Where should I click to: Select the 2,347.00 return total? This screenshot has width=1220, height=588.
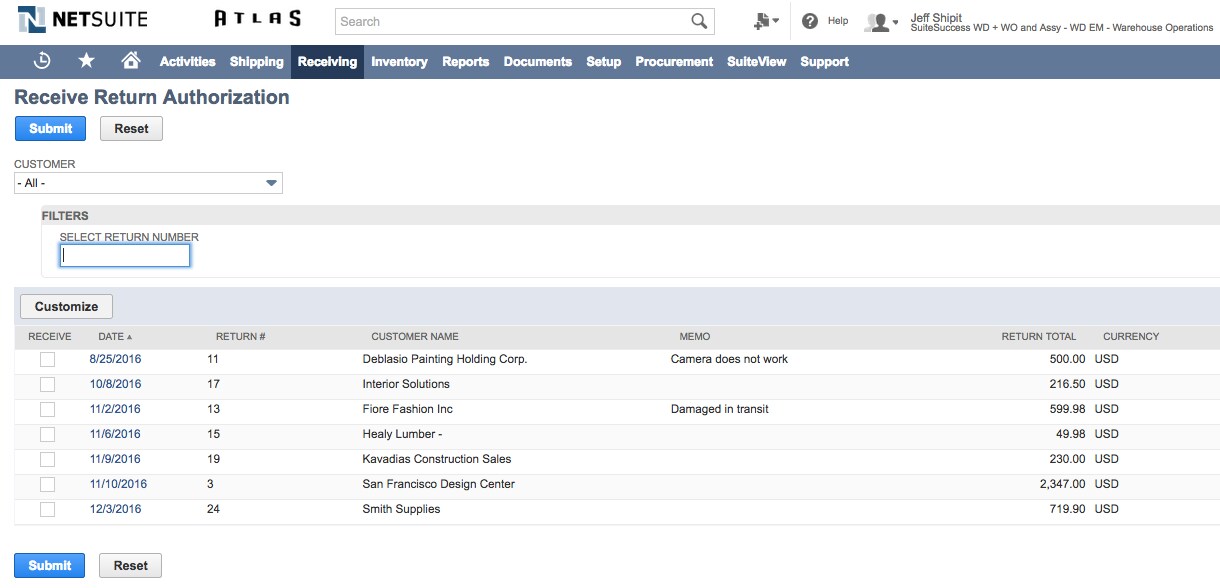pos(1063,484)
